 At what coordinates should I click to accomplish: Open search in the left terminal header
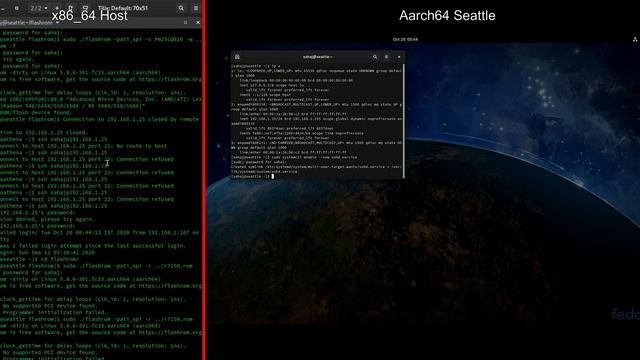(x=181, y=8)
